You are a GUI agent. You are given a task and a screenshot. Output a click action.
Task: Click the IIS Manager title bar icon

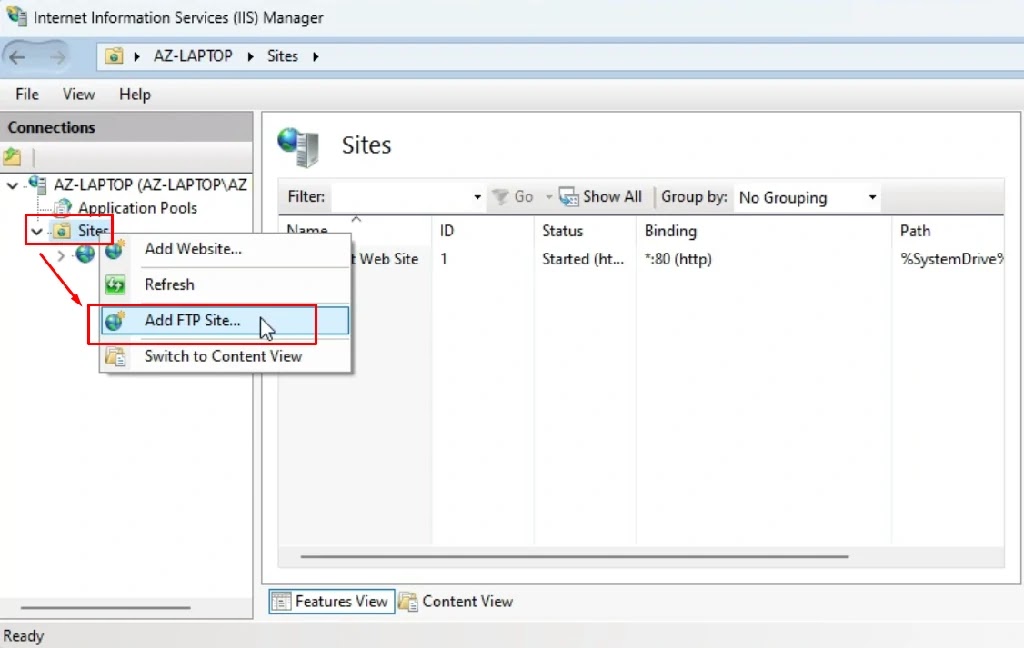pos(16,16)
